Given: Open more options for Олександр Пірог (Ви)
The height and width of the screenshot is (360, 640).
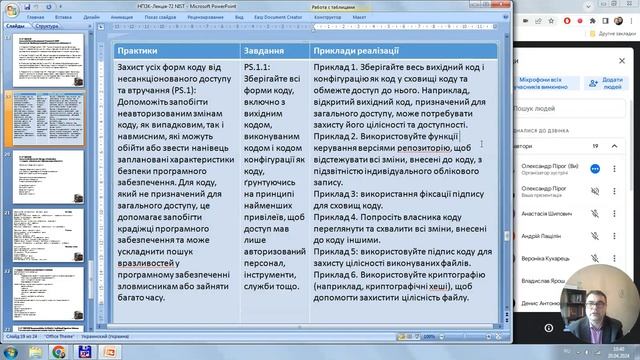Looking at the screenshot, I should (614, 169).
